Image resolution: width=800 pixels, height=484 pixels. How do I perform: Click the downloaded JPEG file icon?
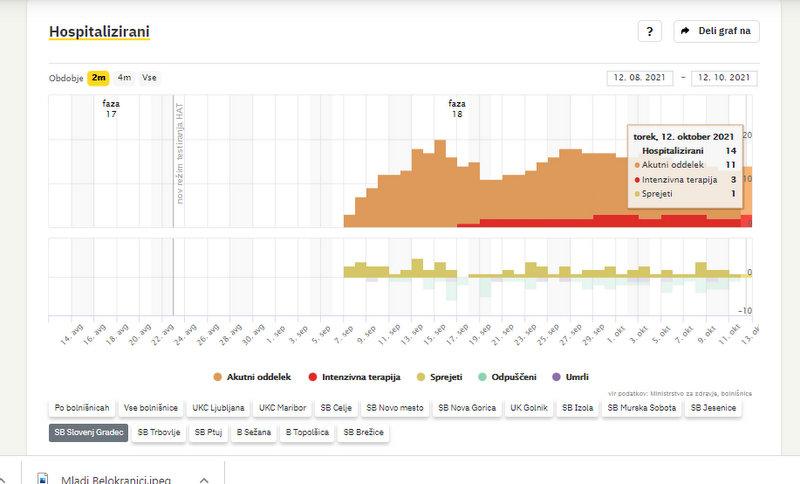42,479
